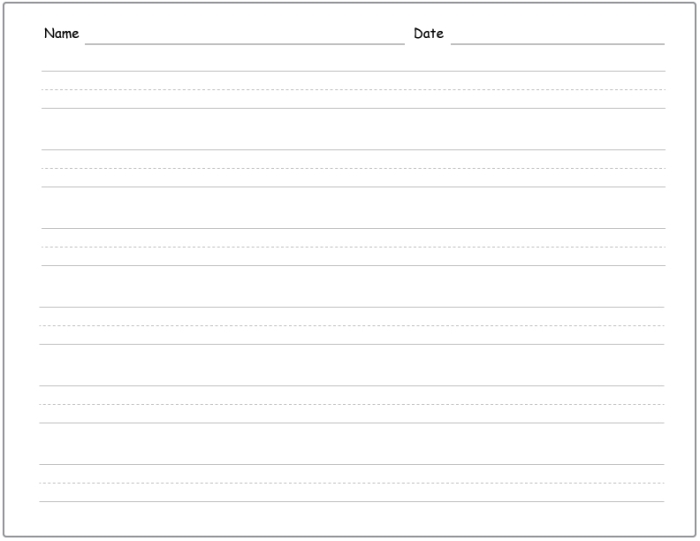
Task: Click the last writing row's bottom baseline
Action: 352,502
